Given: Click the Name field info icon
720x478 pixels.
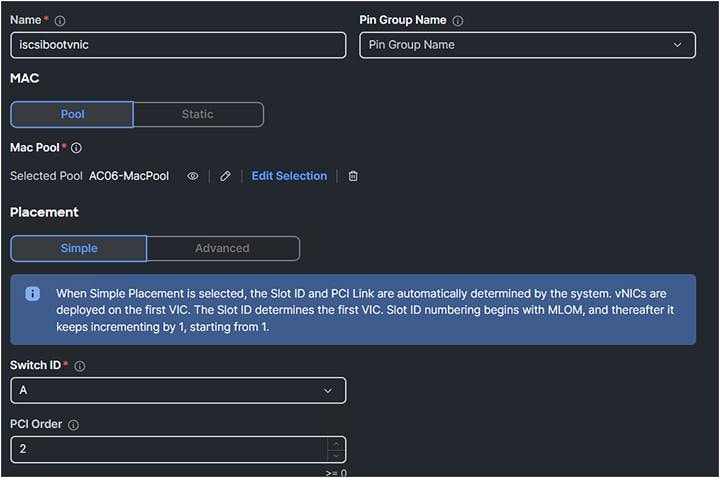Looking at the screenshot, I should tap(60, 21).
